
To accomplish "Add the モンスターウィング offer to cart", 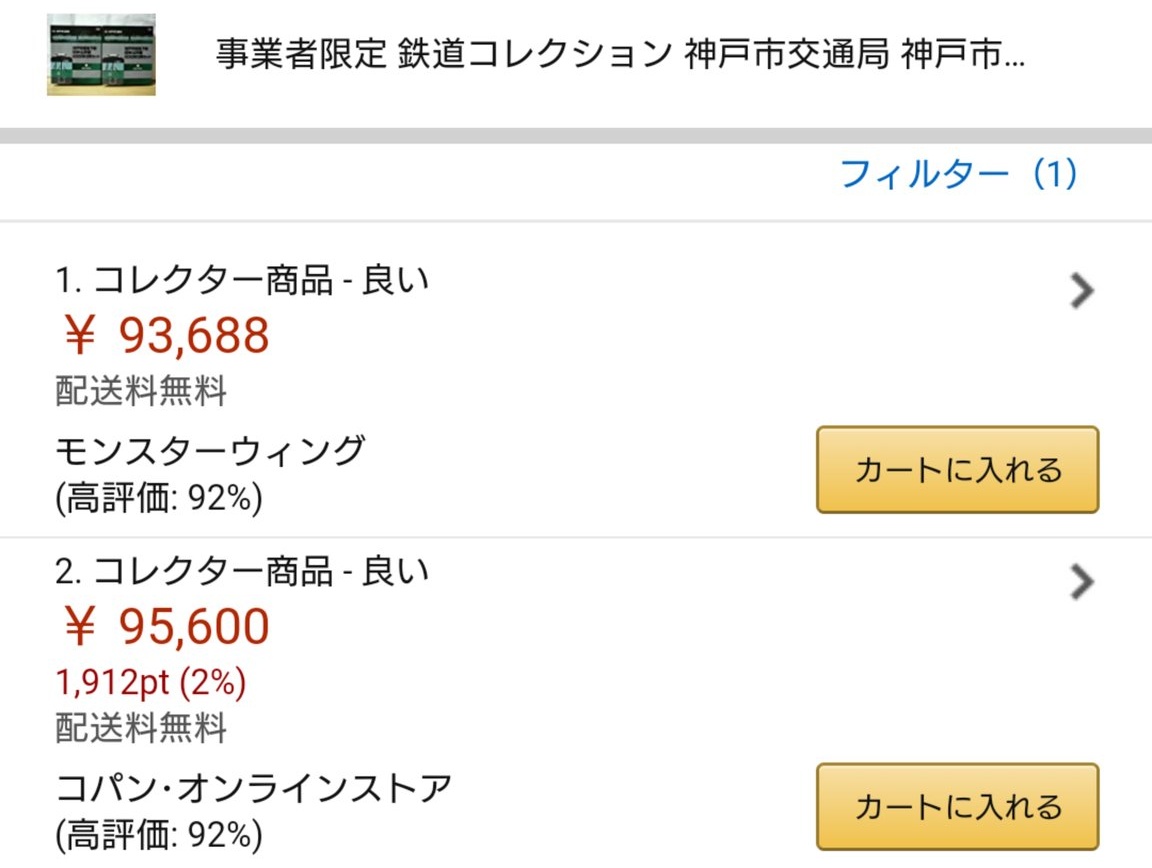I will 957,470.
